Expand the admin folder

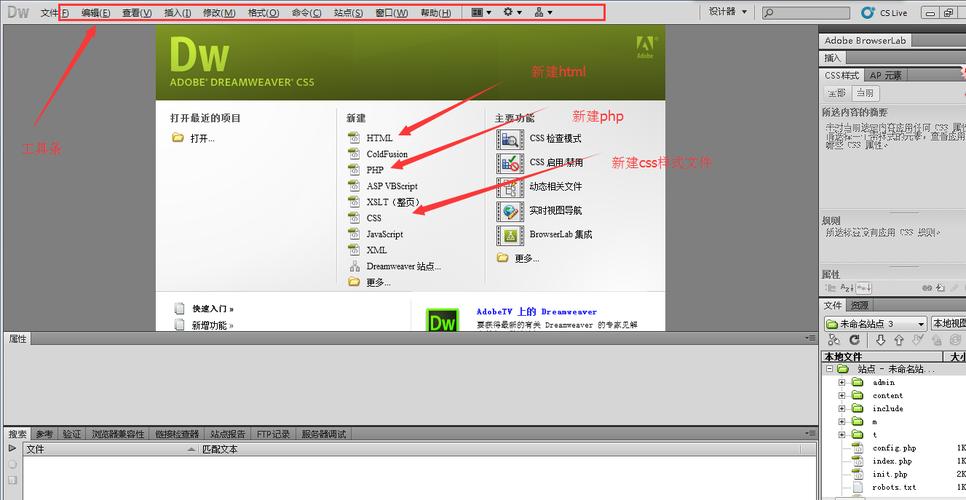click(x=842, y=382)
